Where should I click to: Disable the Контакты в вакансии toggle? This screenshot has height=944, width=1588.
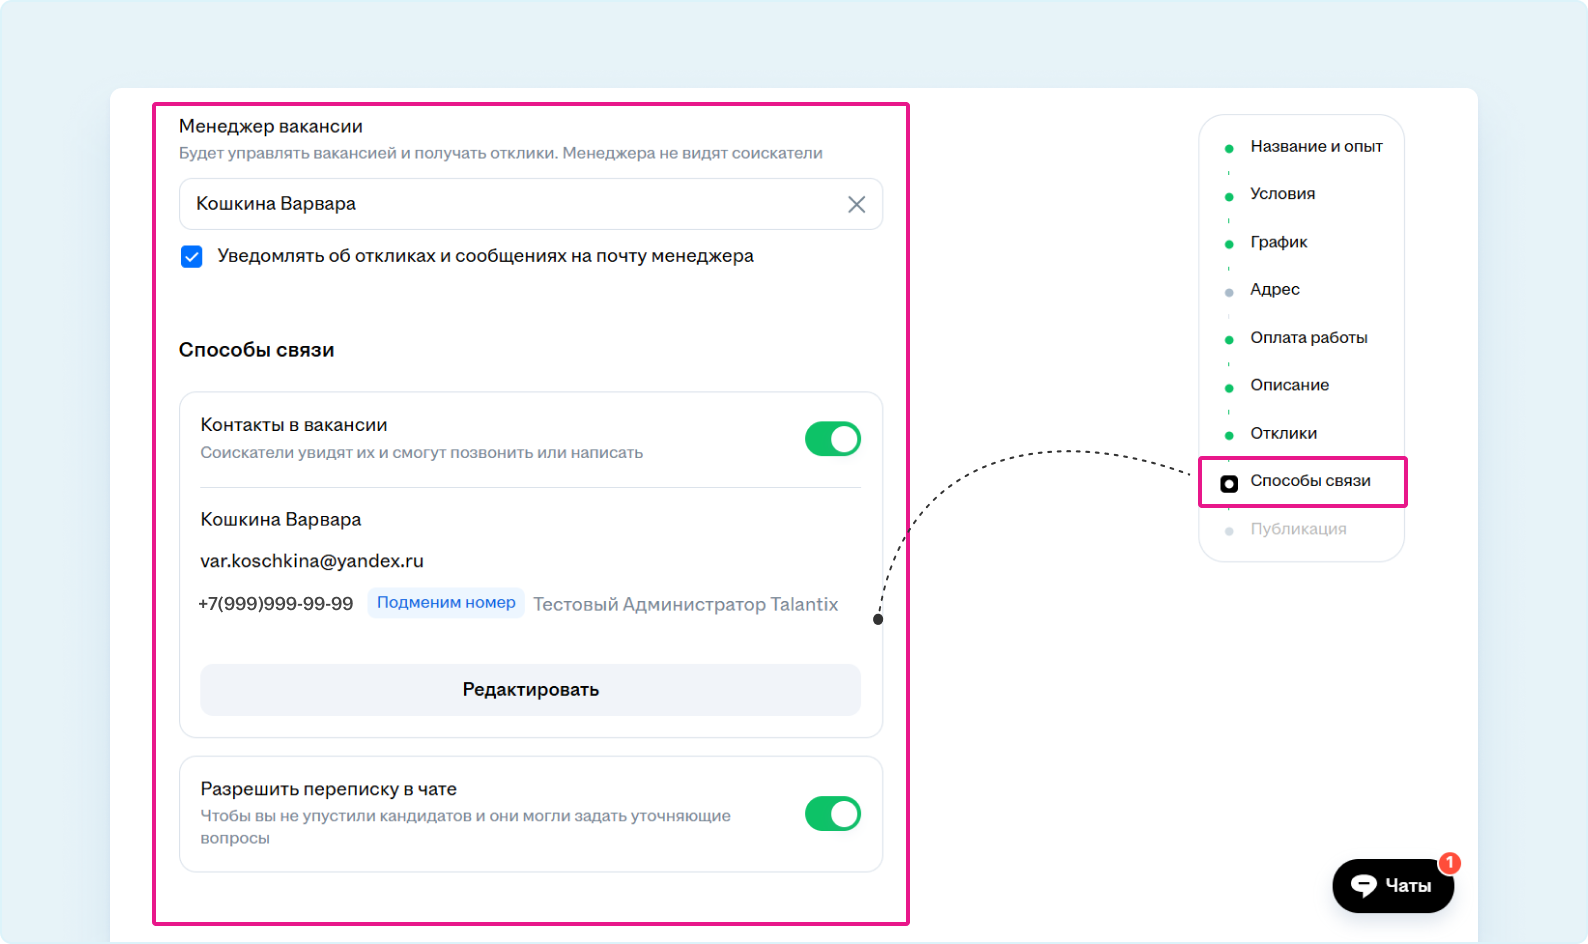click(832, 439)
